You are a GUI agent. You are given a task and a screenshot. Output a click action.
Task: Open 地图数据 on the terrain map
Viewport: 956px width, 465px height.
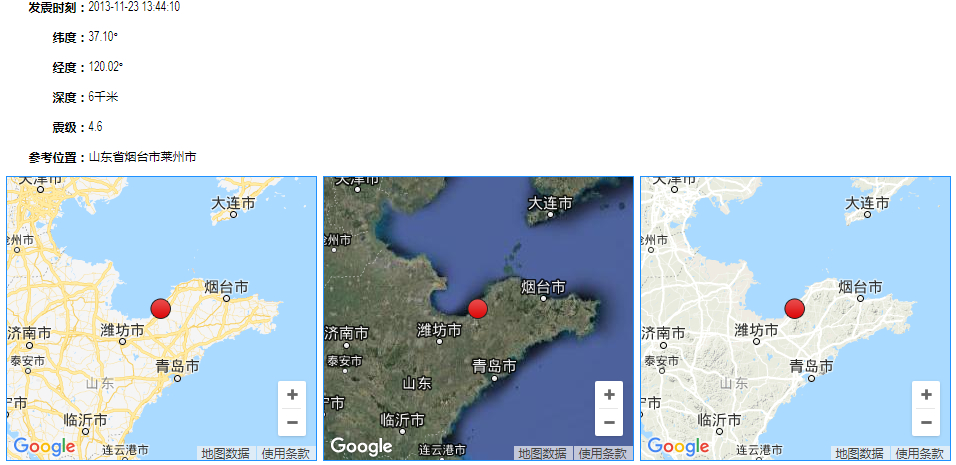(860, 453)
